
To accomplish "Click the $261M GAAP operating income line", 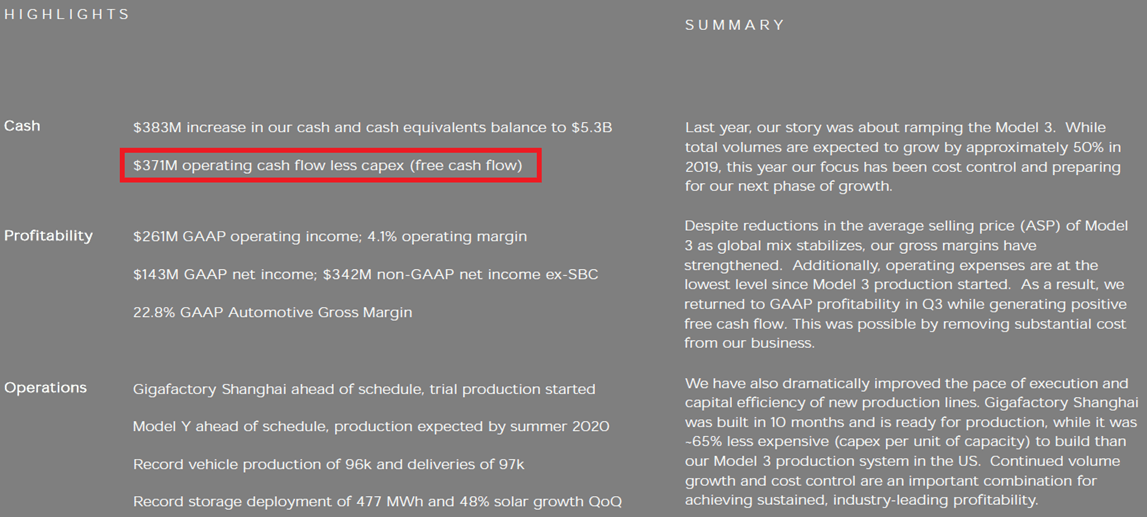I will coord(330,237).
